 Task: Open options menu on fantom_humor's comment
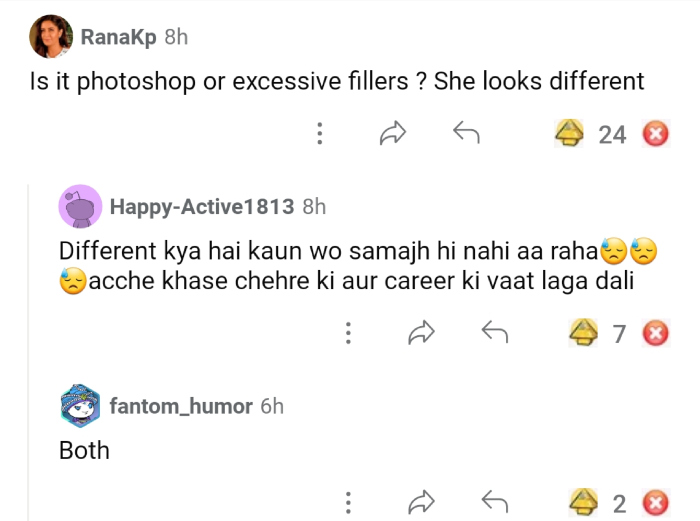[348, 502]
